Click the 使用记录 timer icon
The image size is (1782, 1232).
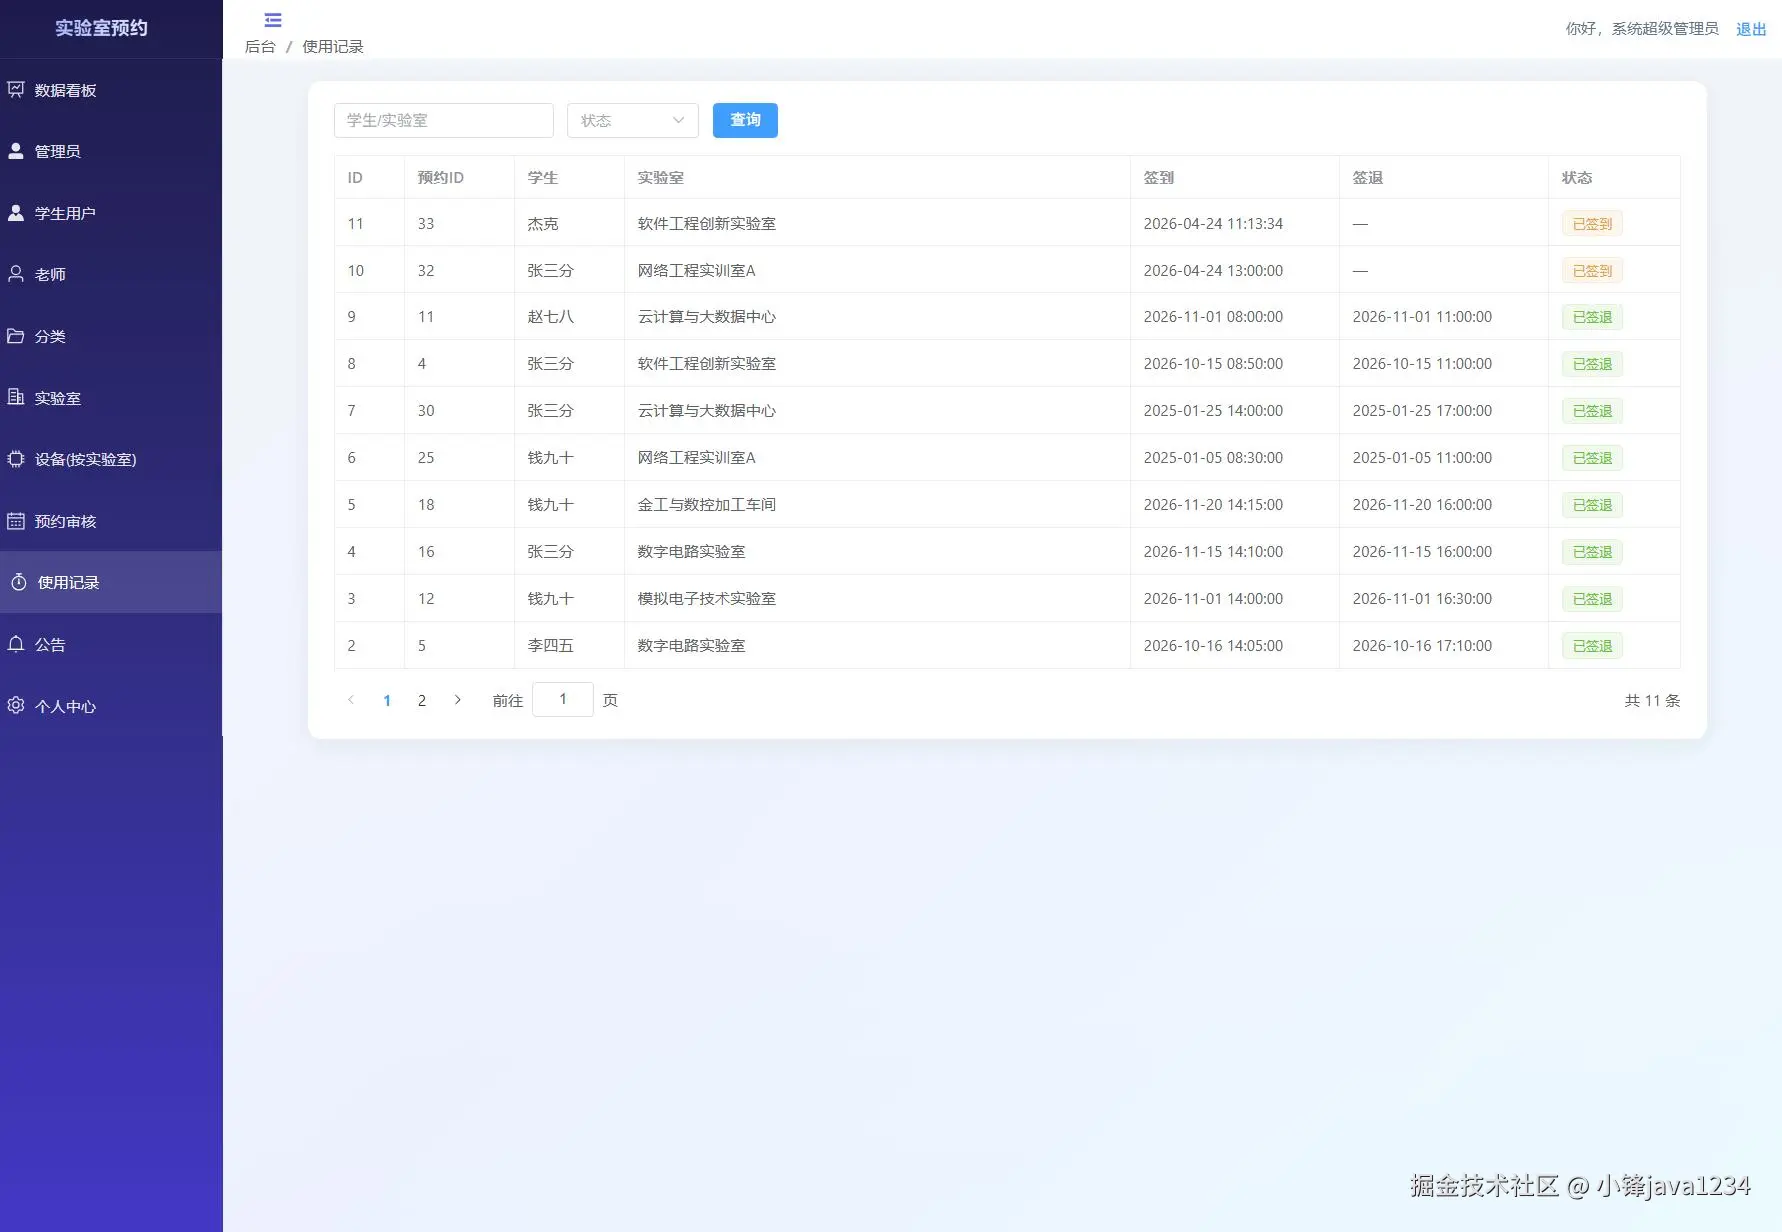point(19,582)
